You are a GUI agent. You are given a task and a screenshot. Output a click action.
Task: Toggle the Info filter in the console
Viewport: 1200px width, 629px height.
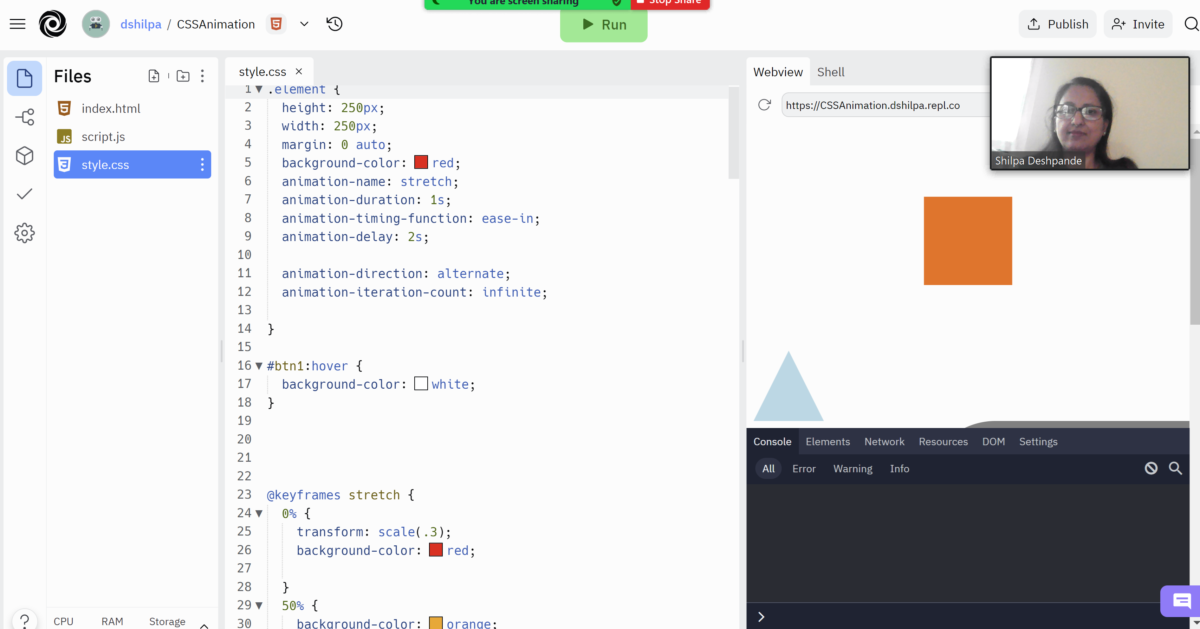click(x=899, y=468)
